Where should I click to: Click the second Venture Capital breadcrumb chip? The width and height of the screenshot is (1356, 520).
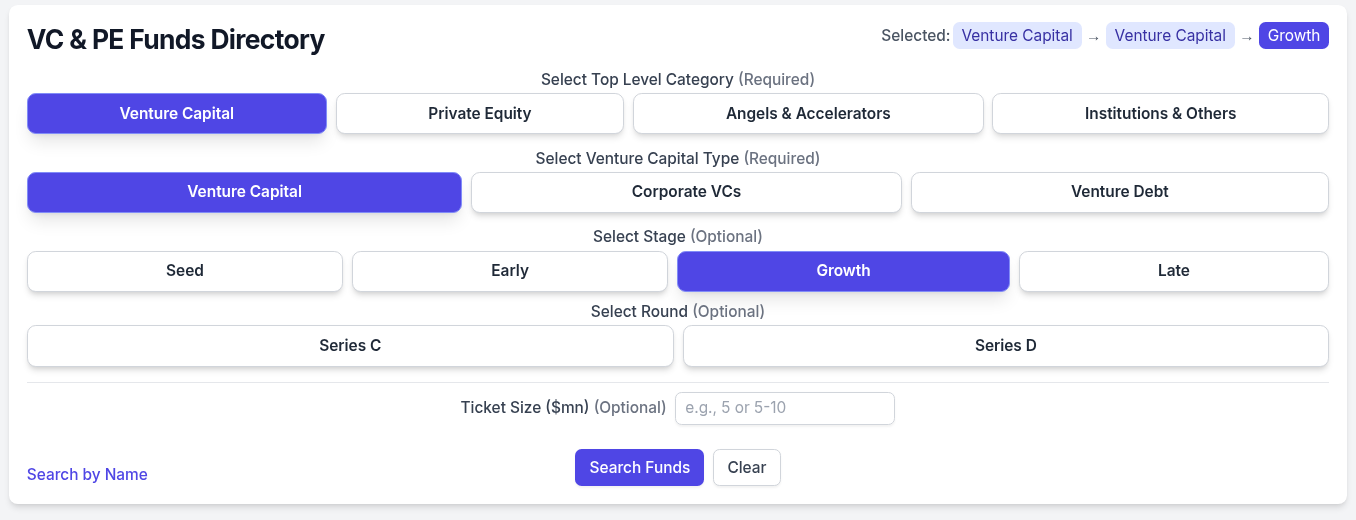click(1170, 36)
